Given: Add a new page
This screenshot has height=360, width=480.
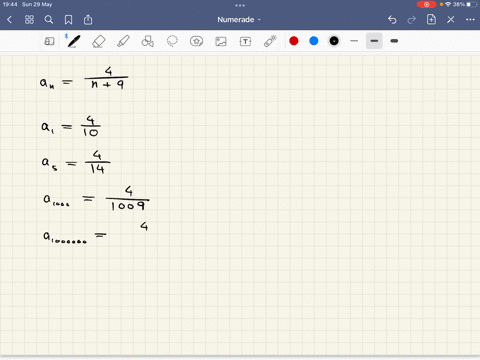Looking at the screenshot, I should [x=431, y=20].
